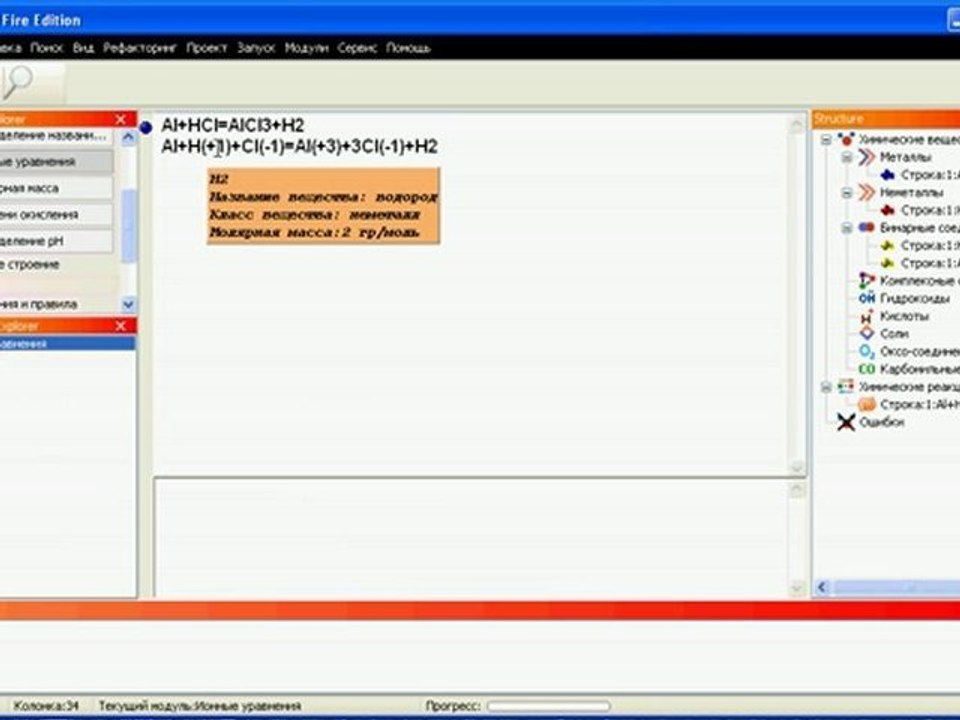Collapse the Бинарные соединения node

(x=846, y=228)
